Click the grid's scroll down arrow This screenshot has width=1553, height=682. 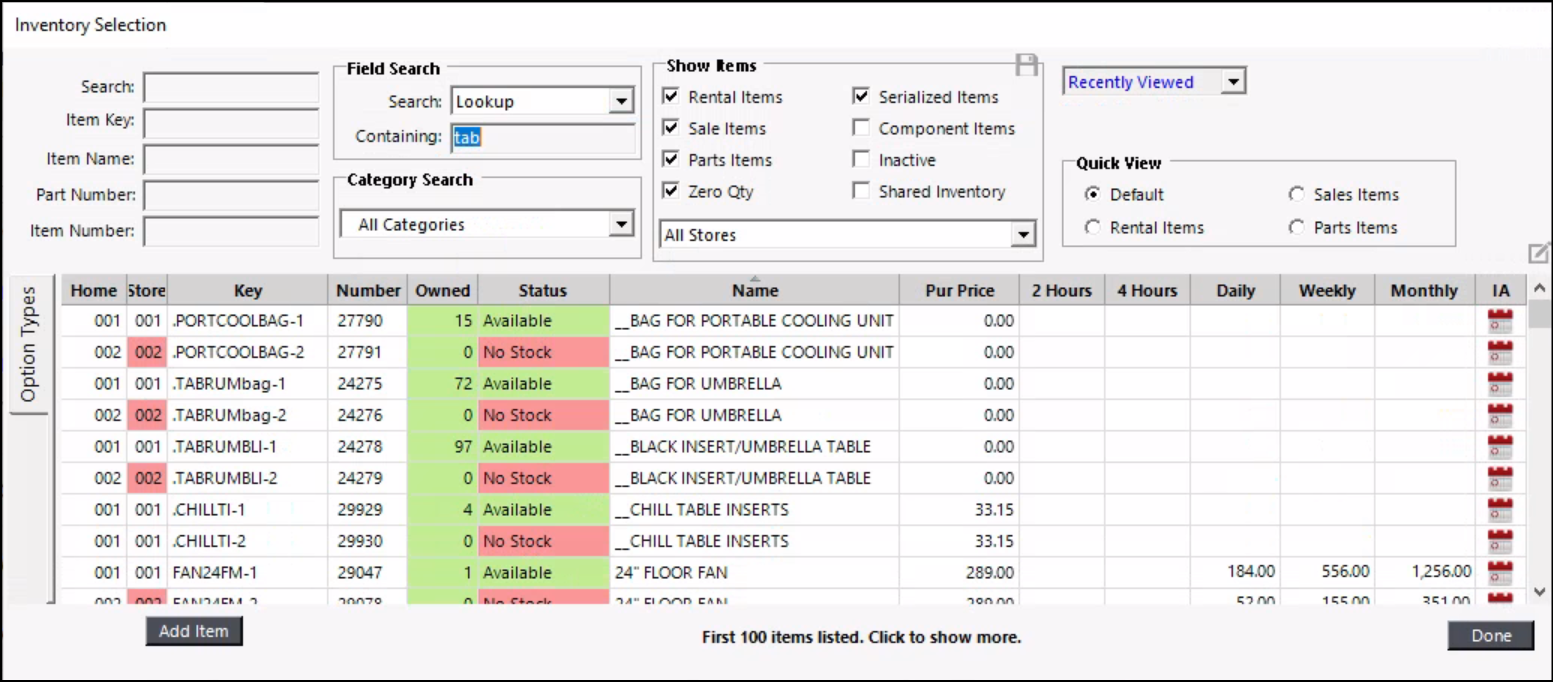point(1541,593)
